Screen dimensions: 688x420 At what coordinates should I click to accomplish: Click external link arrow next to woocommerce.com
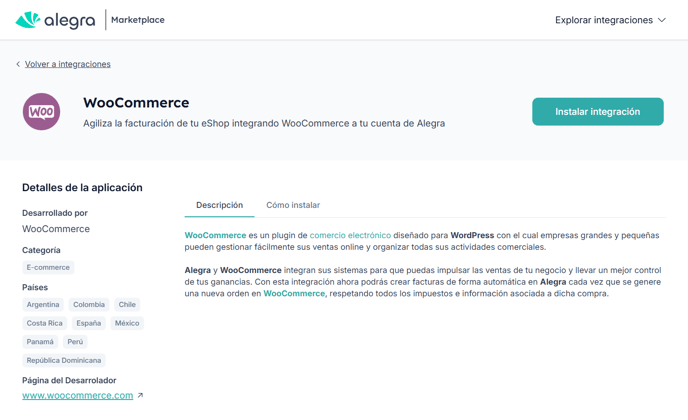click(140, 395)
